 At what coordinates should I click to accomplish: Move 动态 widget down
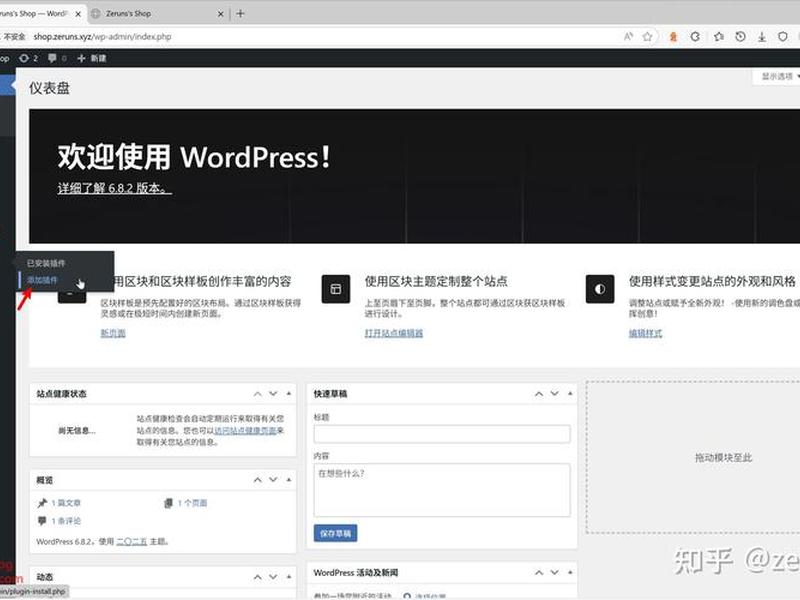273,577
